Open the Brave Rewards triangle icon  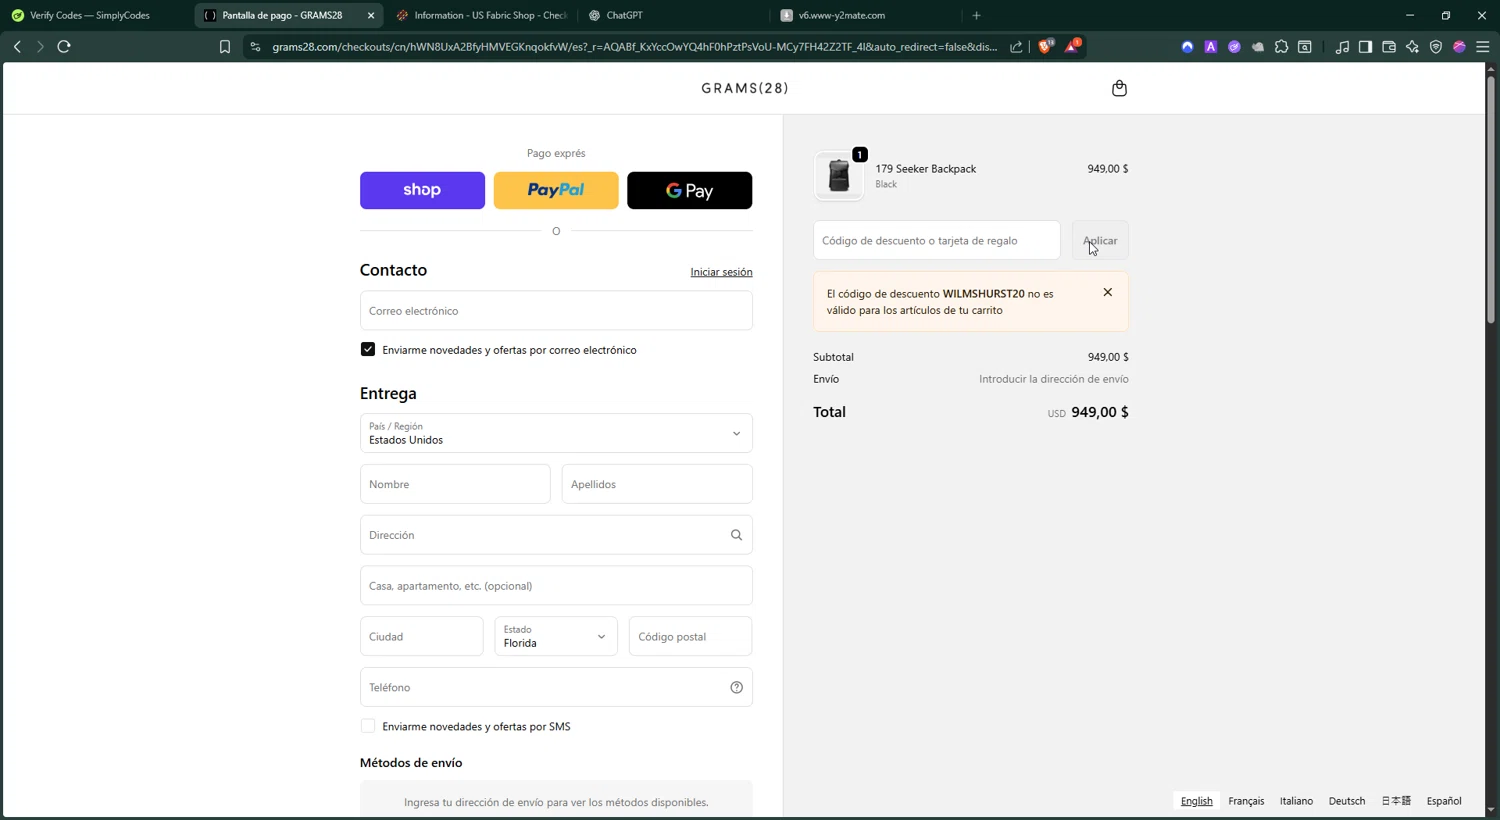coord(1073,46)
